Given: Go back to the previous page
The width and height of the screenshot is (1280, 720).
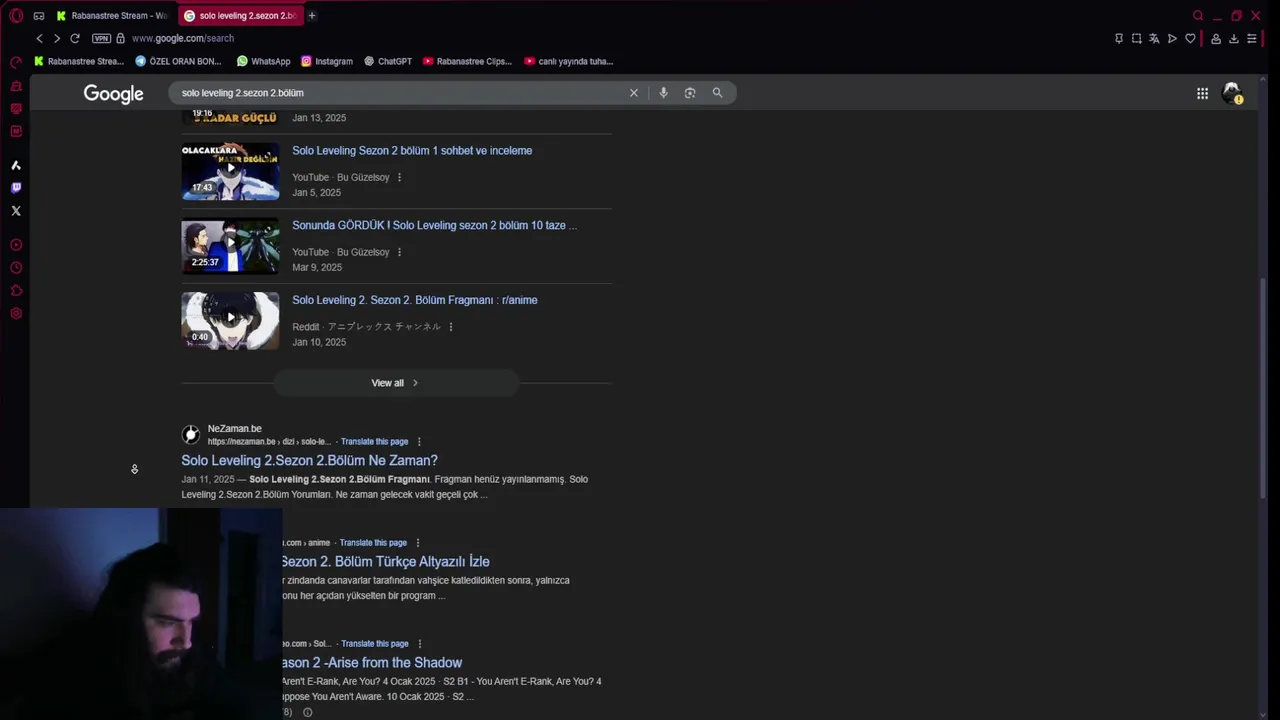Looking at the screenshot, I should [39, 38].
